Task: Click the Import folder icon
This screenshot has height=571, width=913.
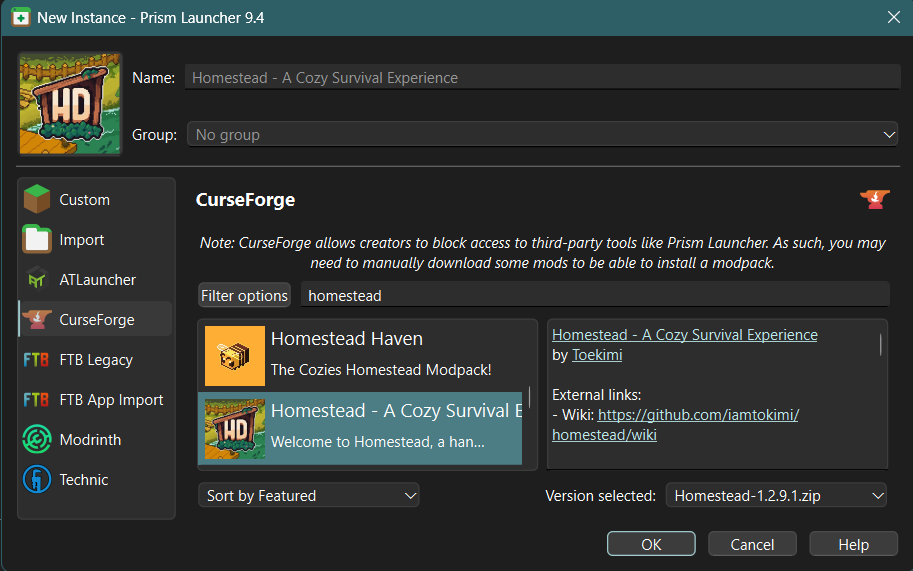Action: 37,239
